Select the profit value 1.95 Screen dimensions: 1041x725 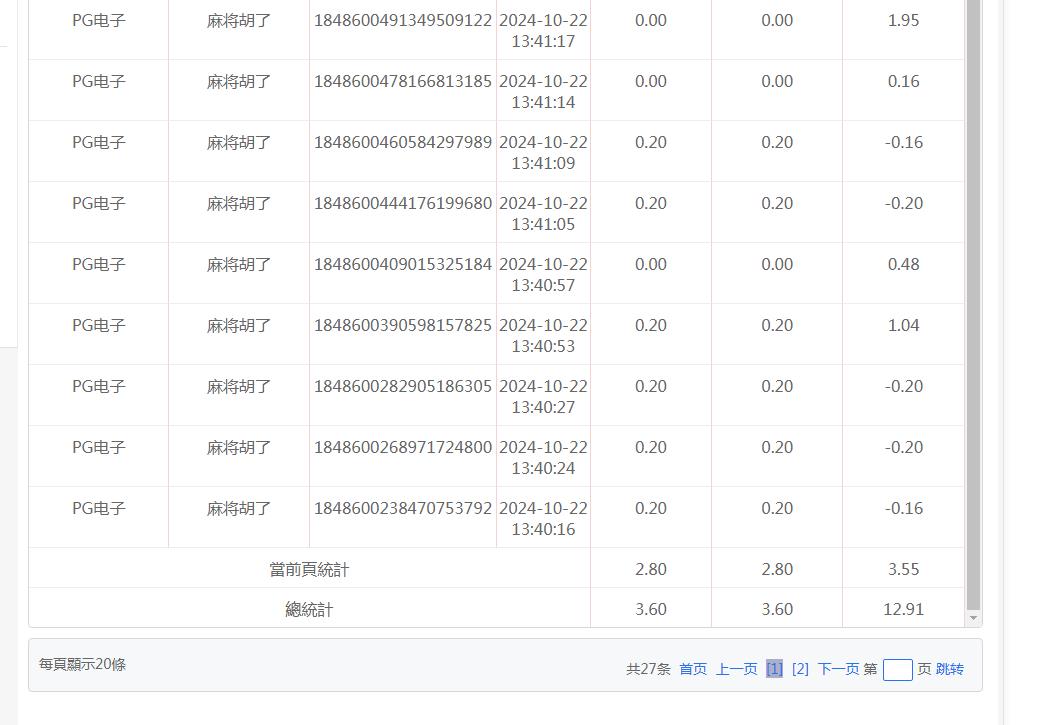pos(902,20)
